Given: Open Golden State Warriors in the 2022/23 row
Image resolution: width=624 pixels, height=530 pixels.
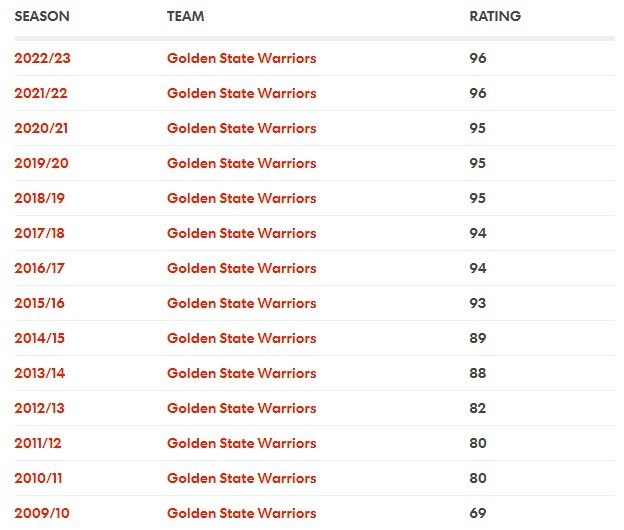Looking at the screenshot, I should pyautogui.click(x=241, y=58).
